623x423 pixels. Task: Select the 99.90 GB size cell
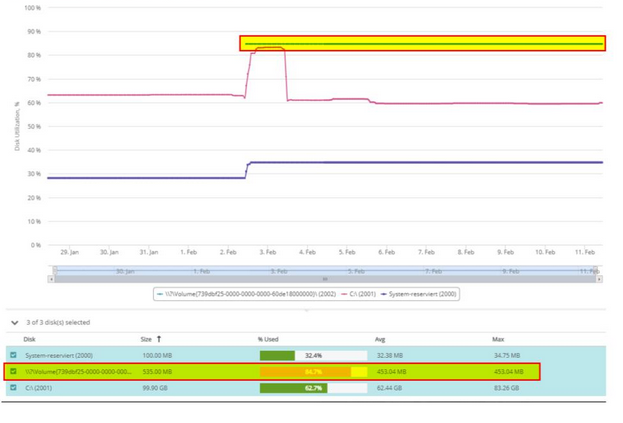point(155,388)
